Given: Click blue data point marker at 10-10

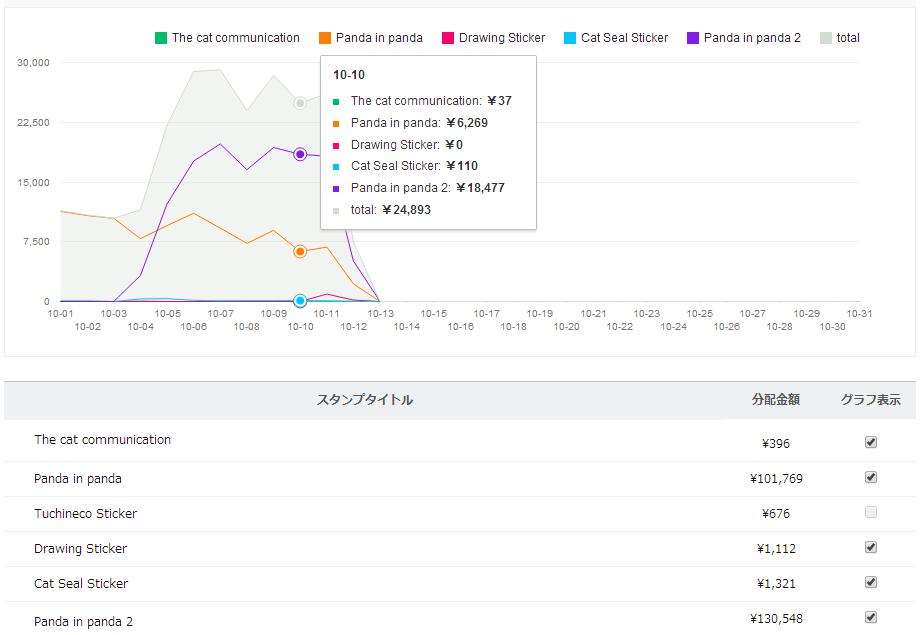Looking at the screenshot, I should point(300,301).
